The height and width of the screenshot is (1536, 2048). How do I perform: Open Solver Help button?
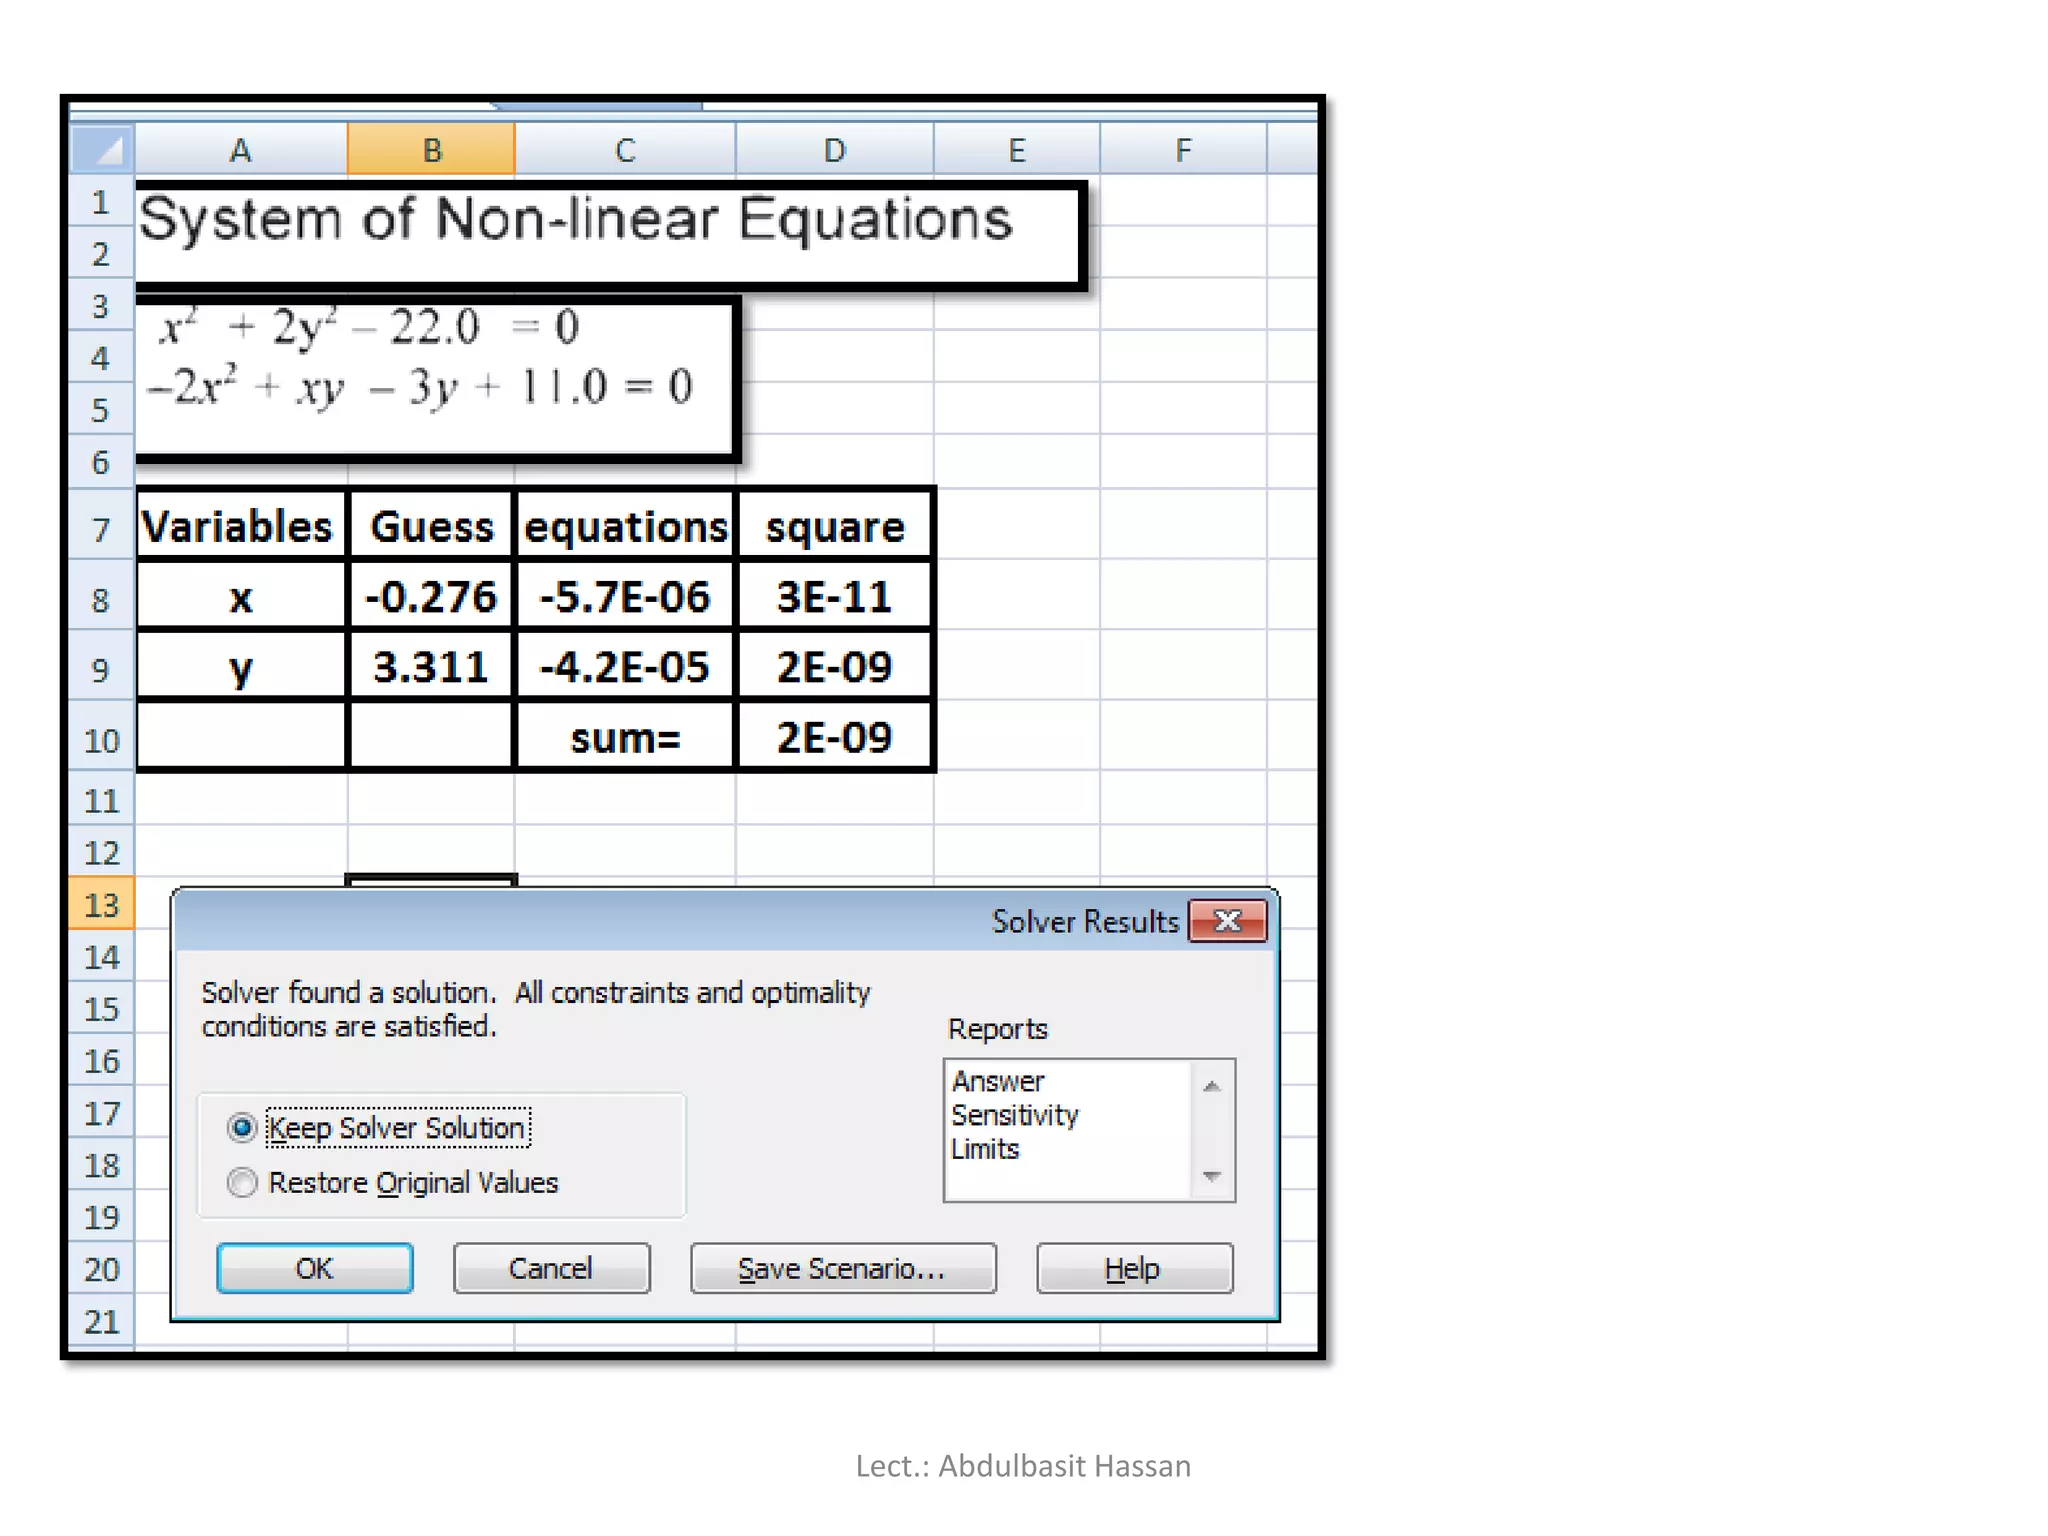coord(1133,1268)
